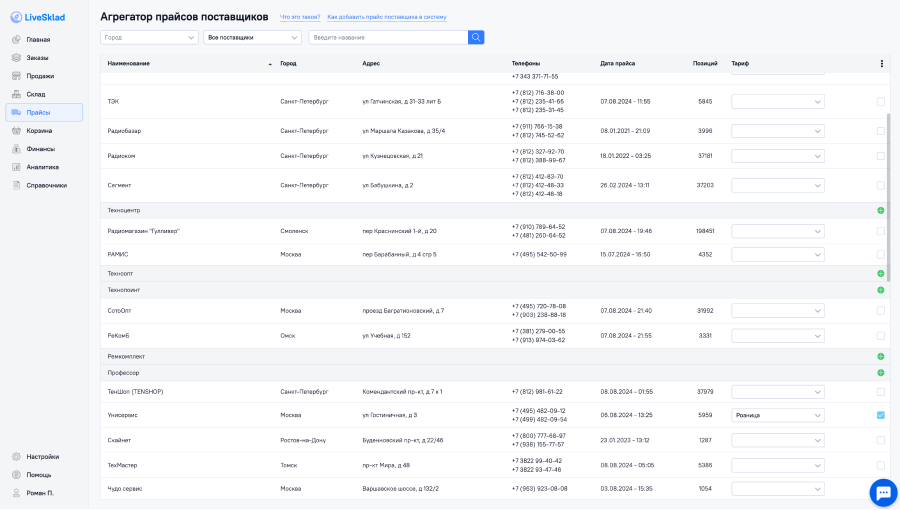This screenshot has height=510, width=900.
Task: Sort by Дата прайса column header
Action: point(618,64)
